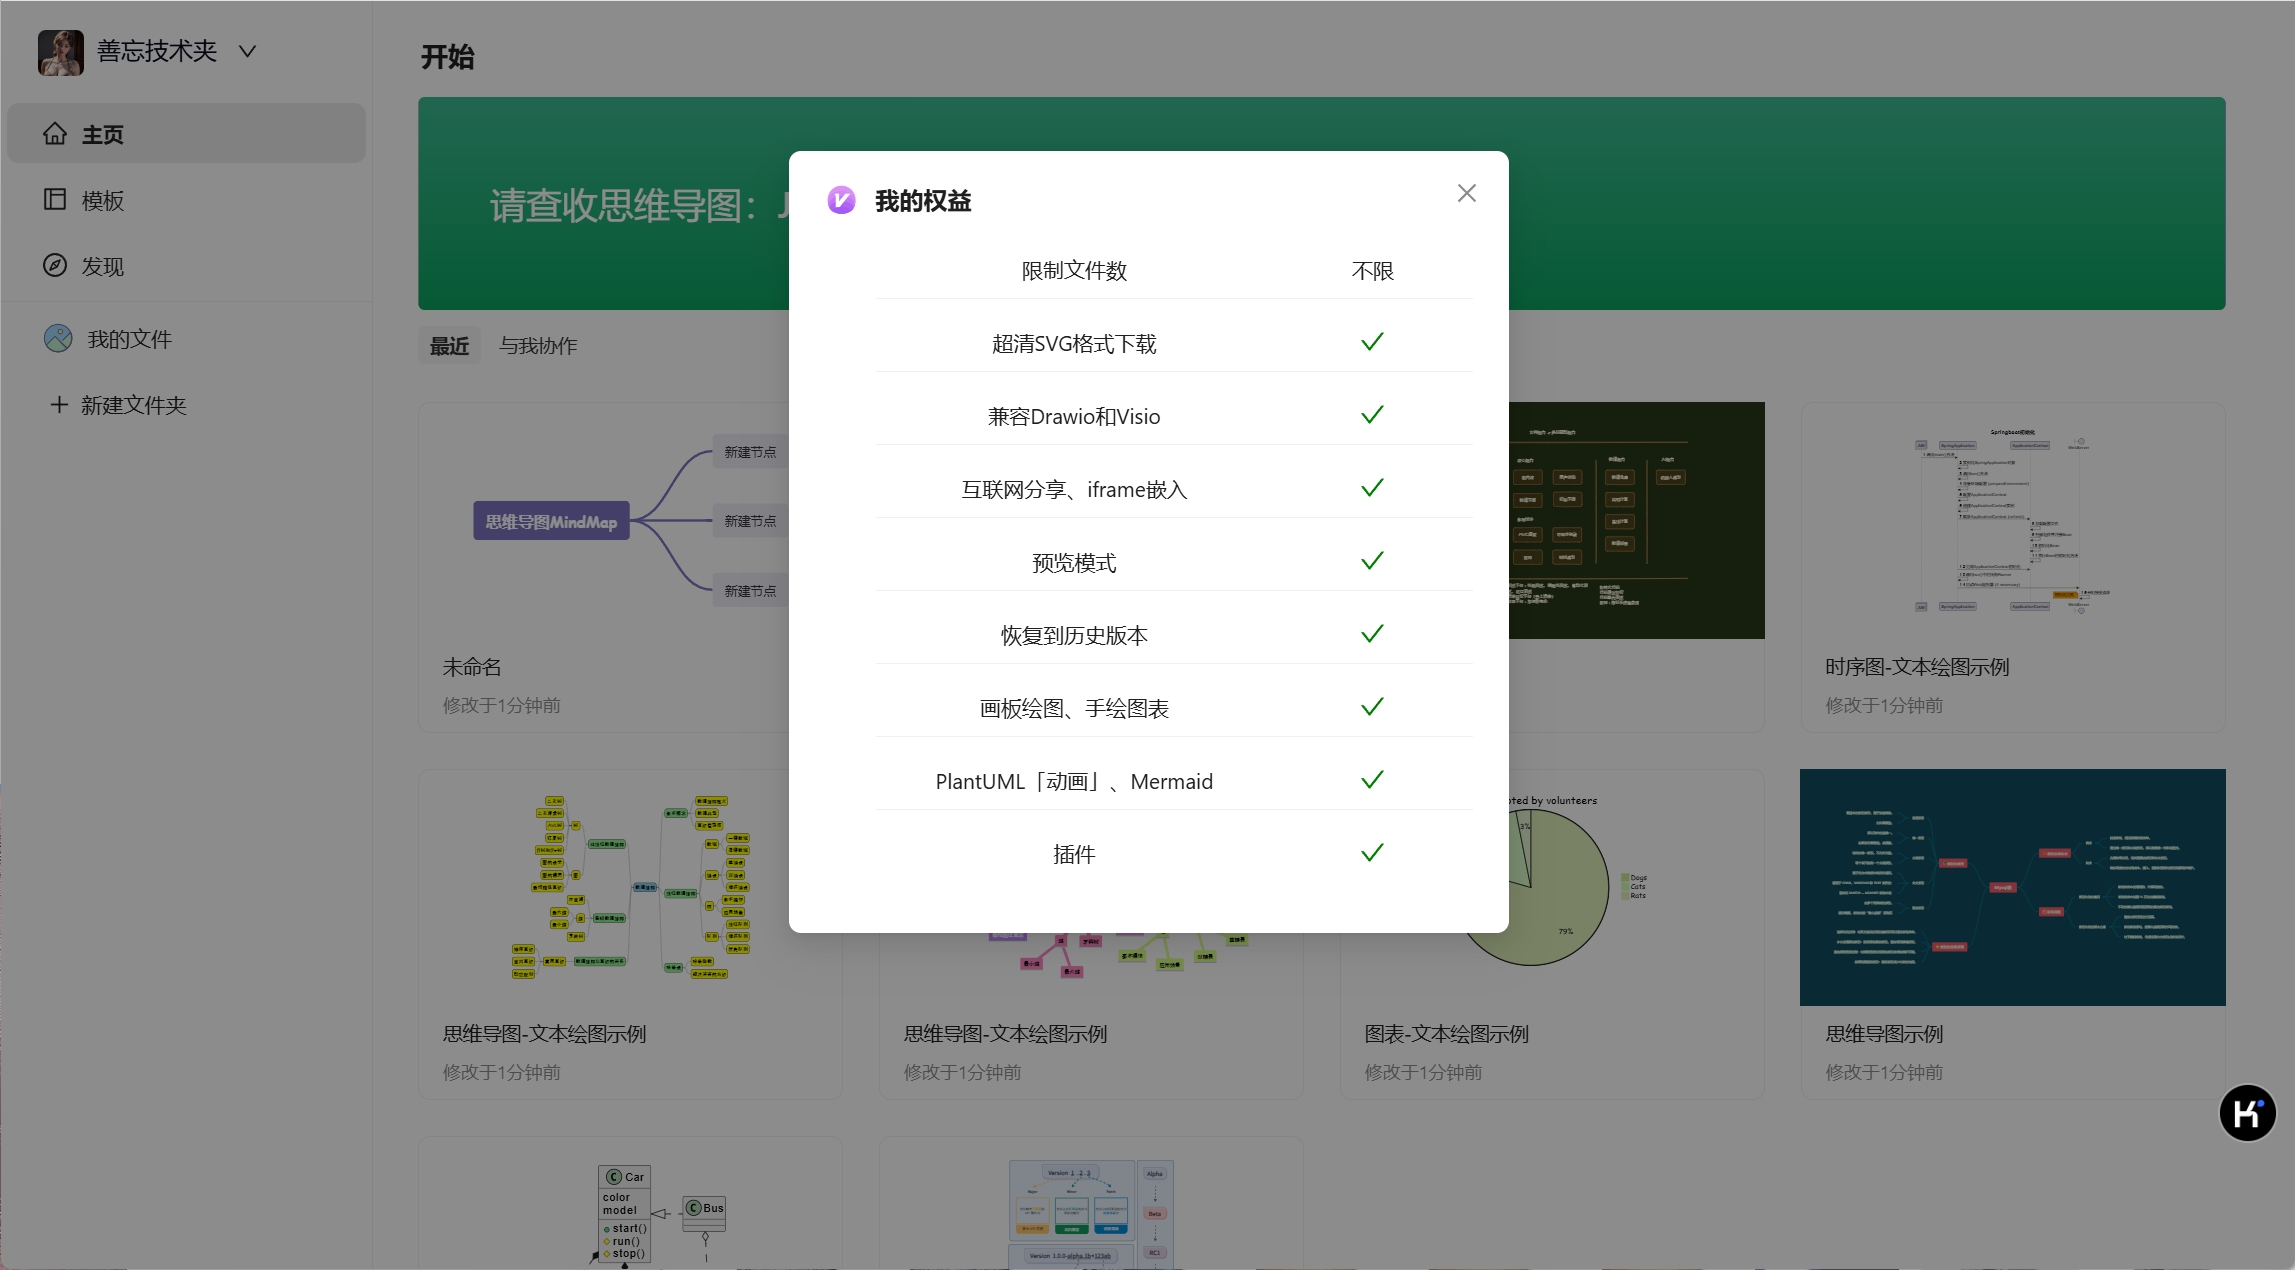2295x1270 pixels.
Task: Click the 插件 row label
Action: tap(1074, 855)
